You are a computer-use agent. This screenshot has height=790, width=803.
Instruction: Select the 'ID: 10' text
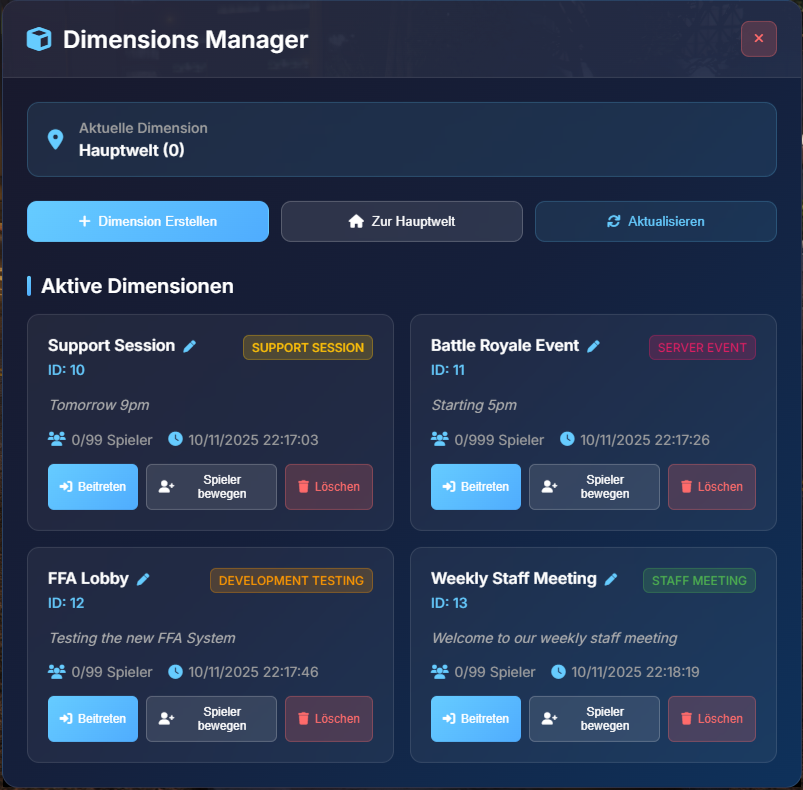click(x=67, y=370)
